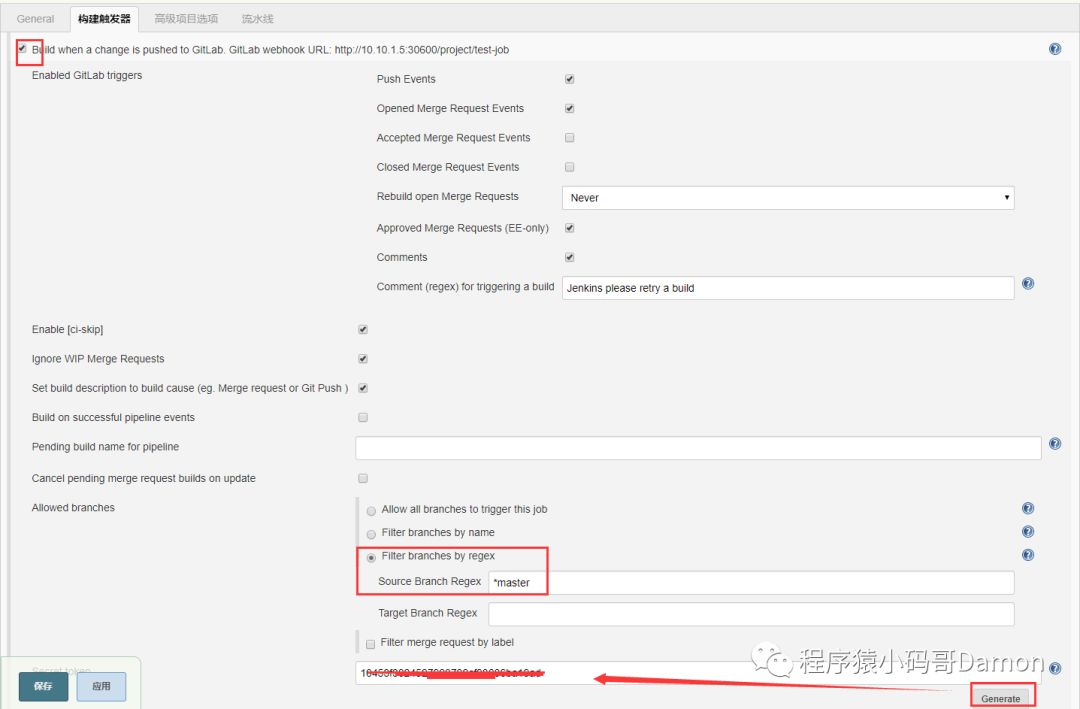Screen dimensions: 1080x709
Task: Enable Filter merge request by label
Action: coord(371,644)
